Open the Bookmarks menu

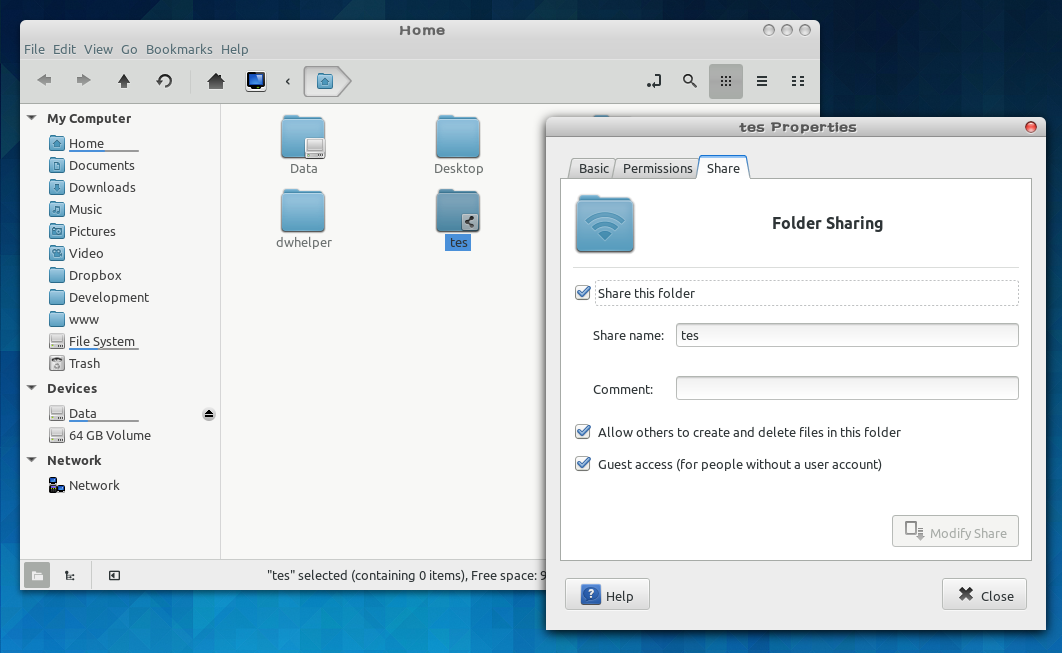click(179, 49)
